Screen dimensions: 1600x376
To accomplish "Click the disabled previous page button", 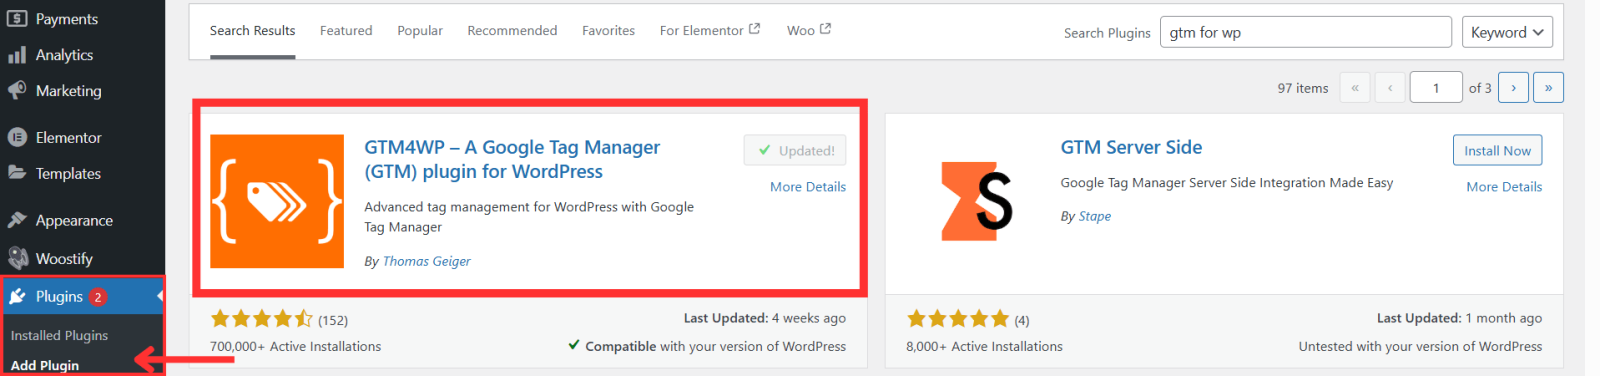I will (x=1390, y=88).
